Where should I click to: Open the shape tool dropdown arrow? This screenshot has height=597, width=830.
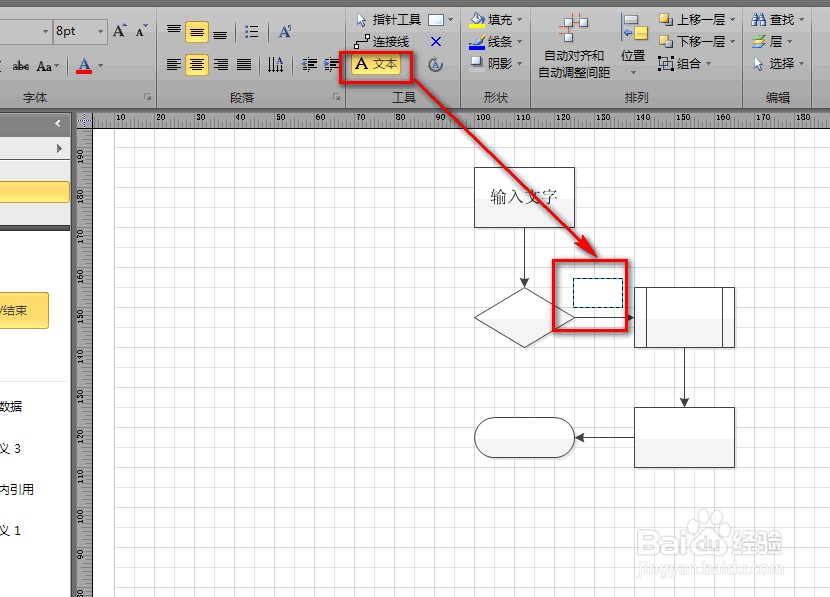(450, 20)
